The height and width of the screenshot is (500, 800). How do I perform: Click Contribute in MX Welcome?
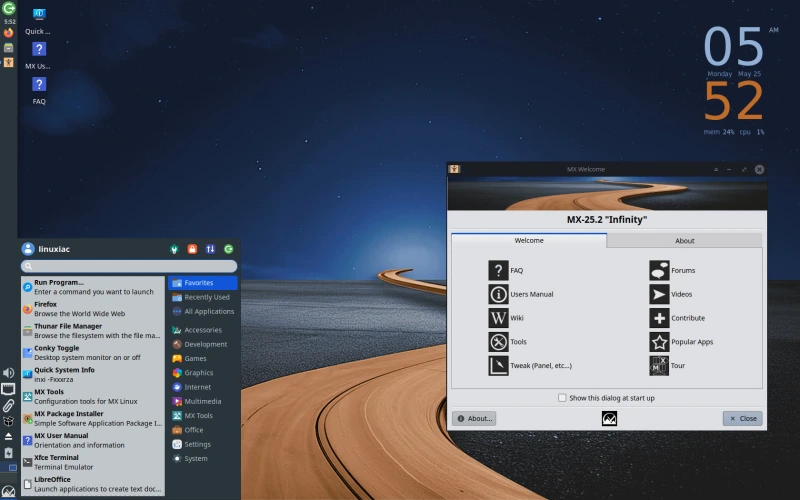pyautogui.click(x=677, y=318)
